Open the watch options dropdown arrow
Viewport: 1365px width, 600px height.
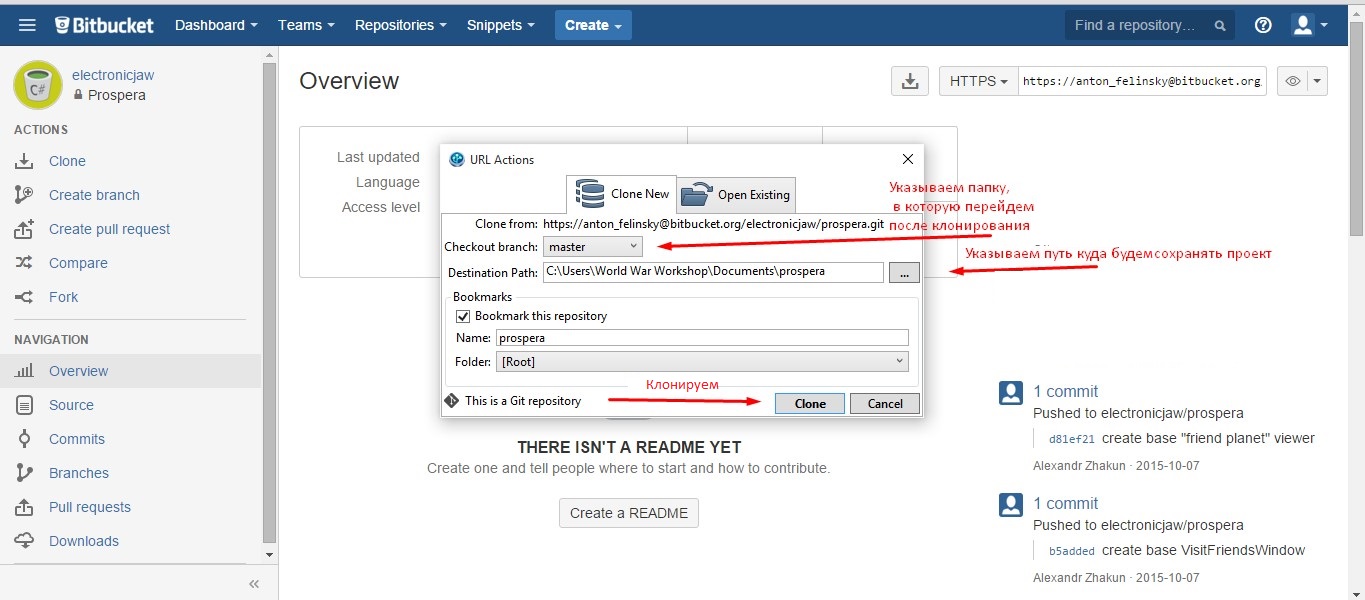click(x=1318, y=82)
